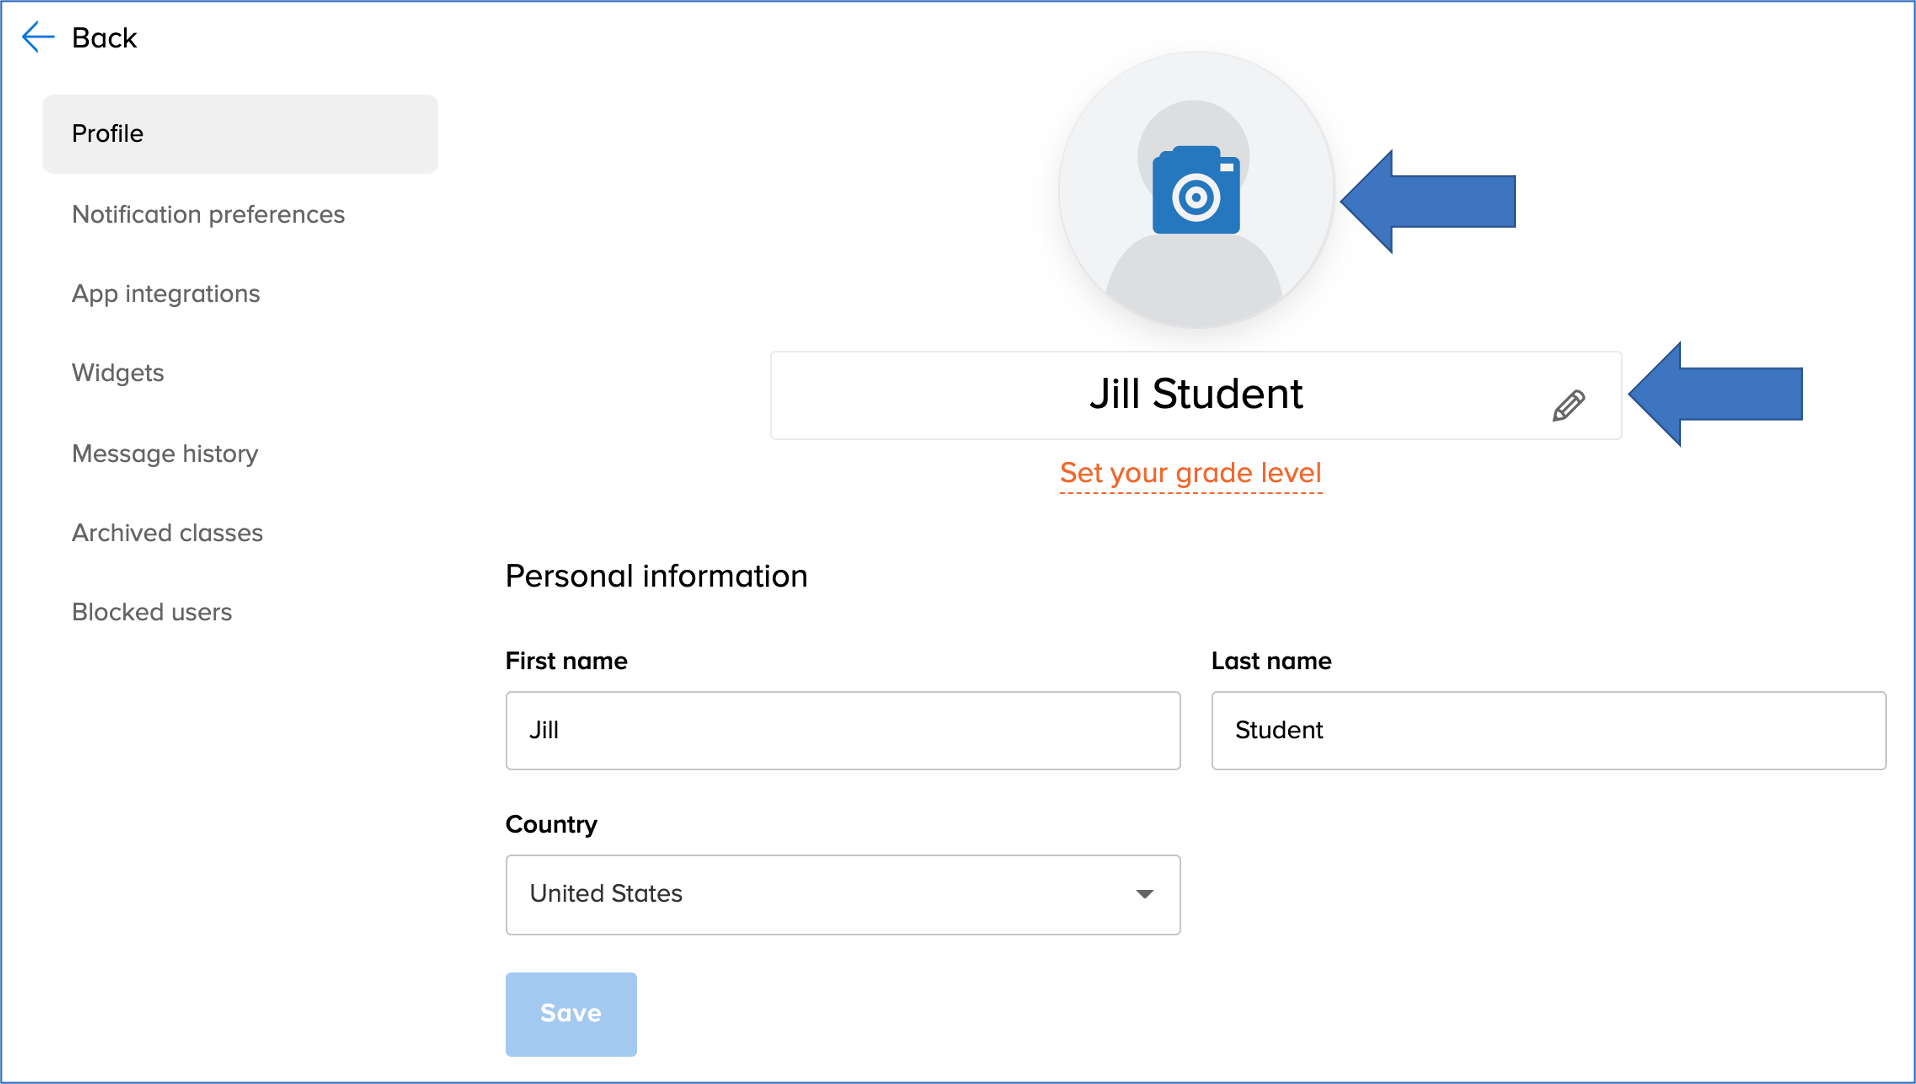View Message history
The width and height of the screenshot is (1916, 1084).
[165, 454]
